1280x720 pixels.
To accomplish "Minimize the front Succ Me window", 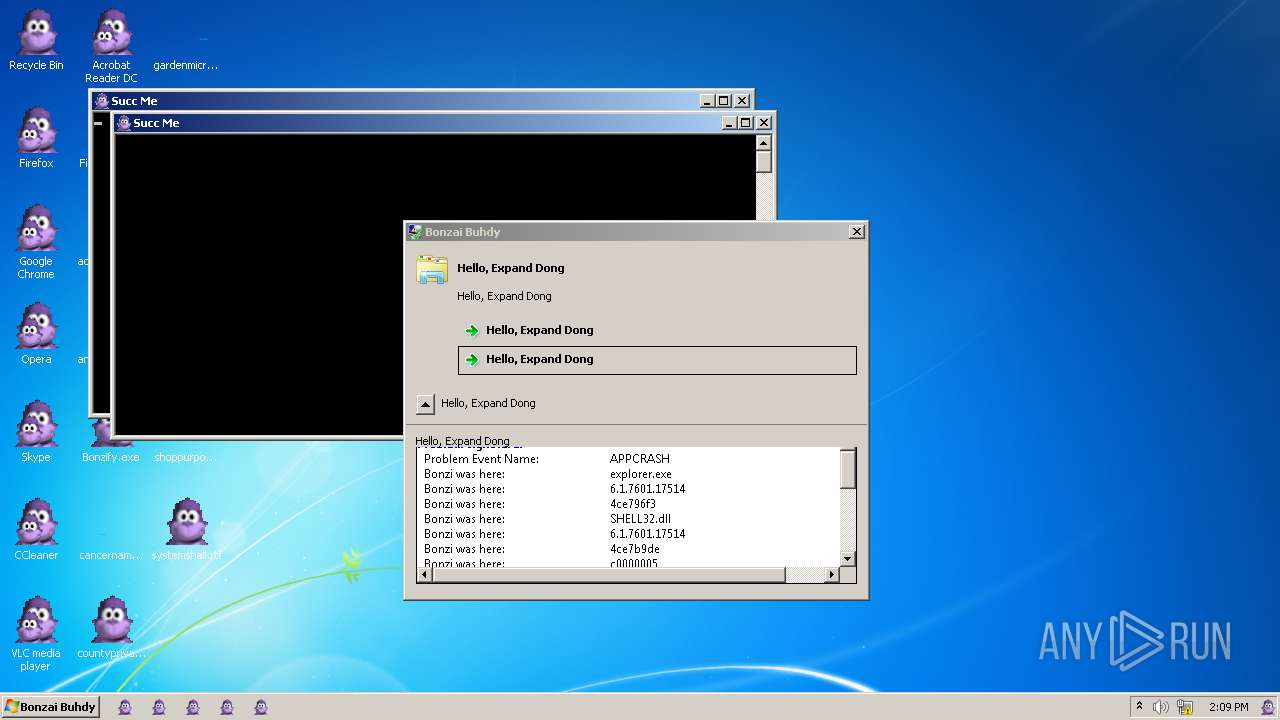I will (729, 123).
